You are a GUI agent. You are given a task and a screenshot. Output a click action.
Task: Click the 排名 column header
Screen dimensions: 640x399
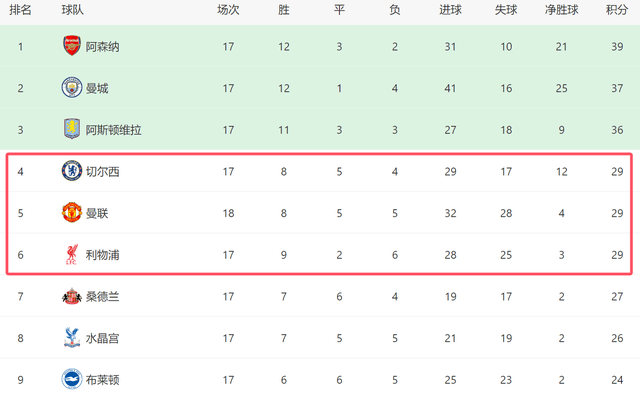pyautogui.click(x=20, y=10)
